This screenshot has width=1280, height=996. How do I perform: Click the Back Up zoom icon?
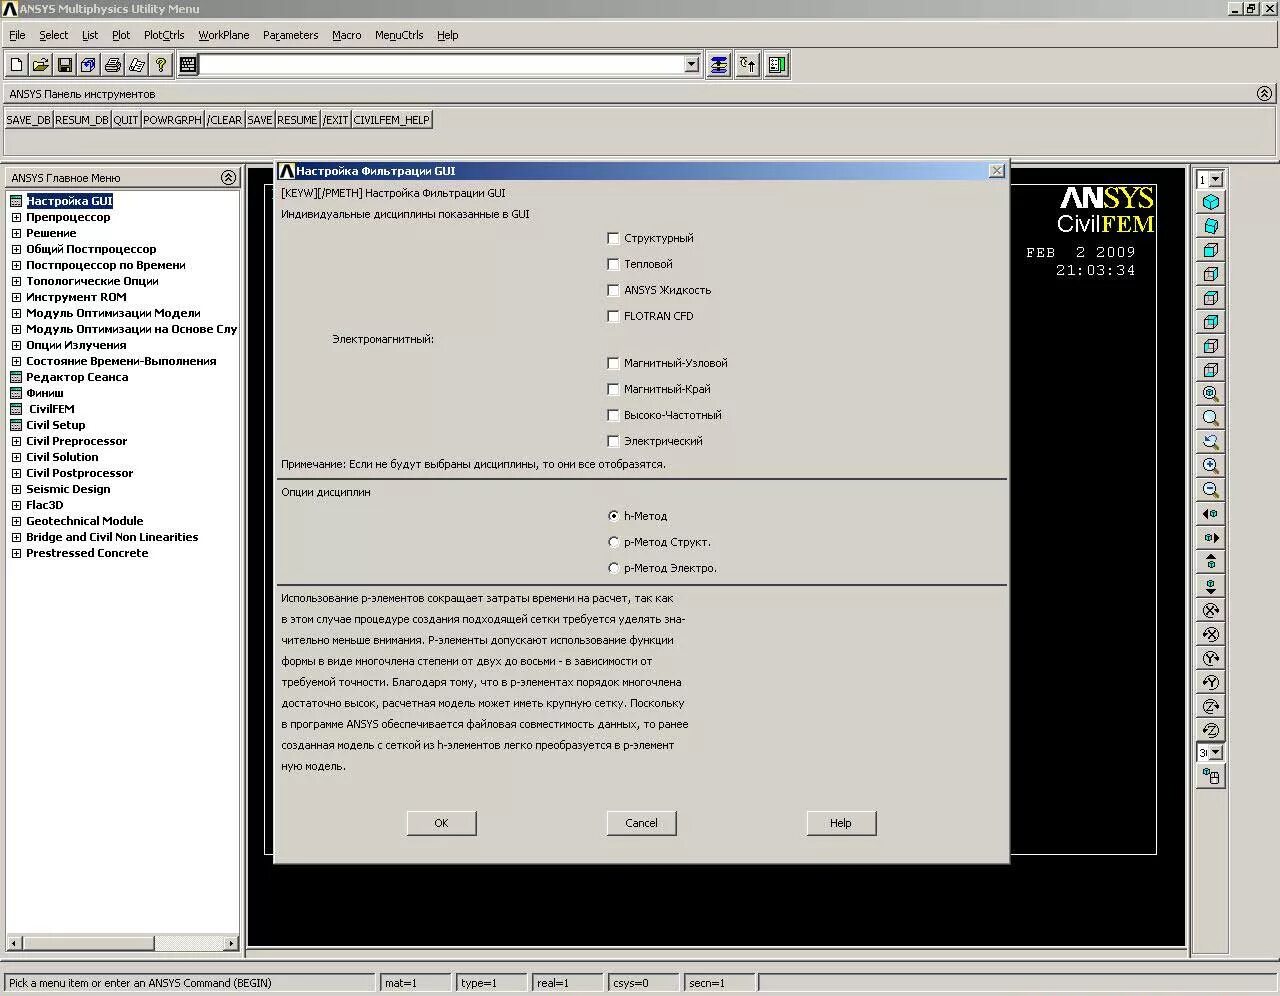[1211, 442]
